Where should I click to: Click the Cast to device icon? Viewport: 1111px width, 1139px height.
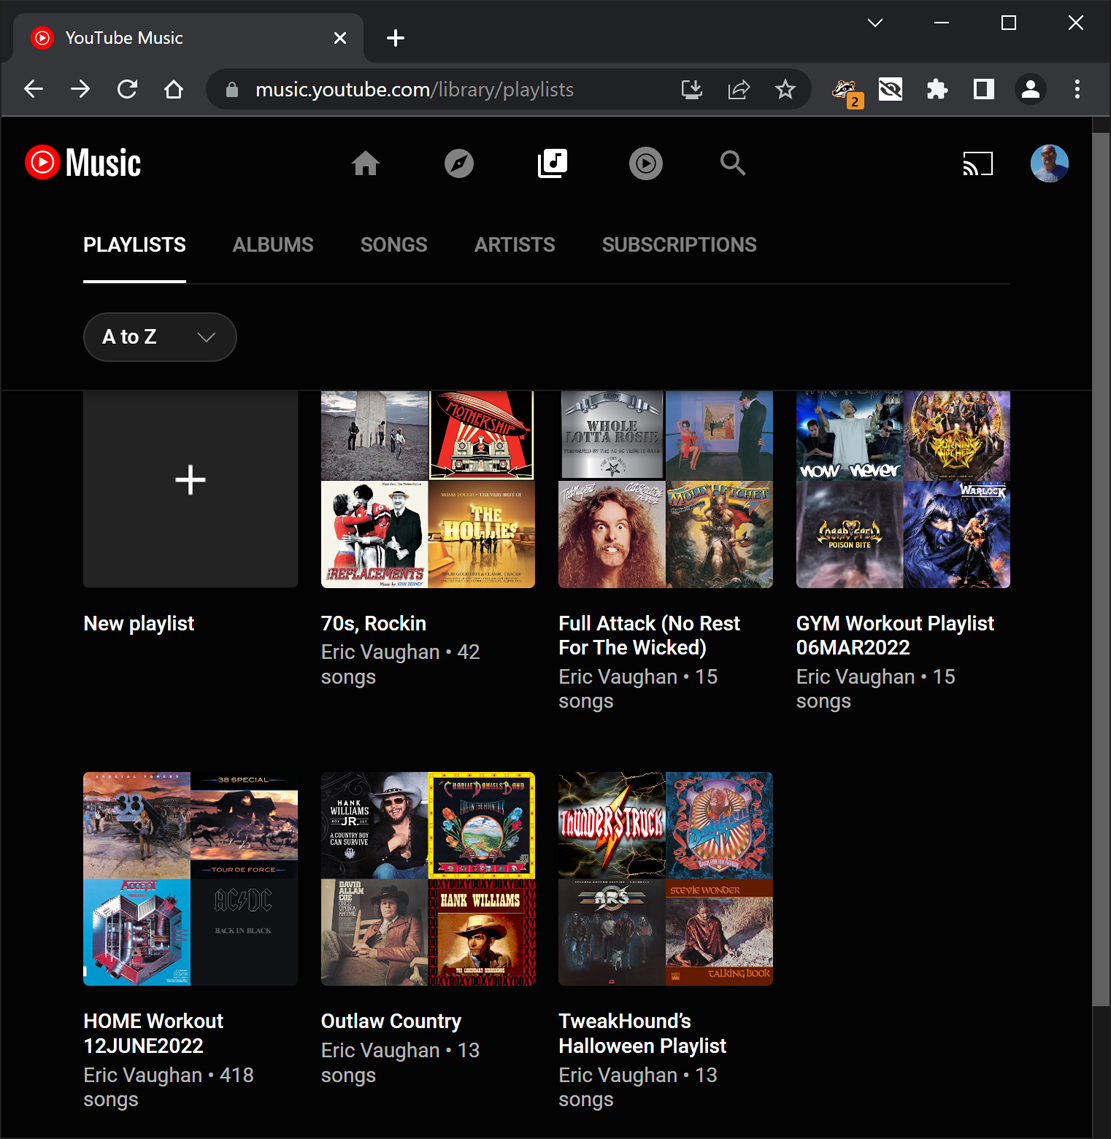(978, 163)
